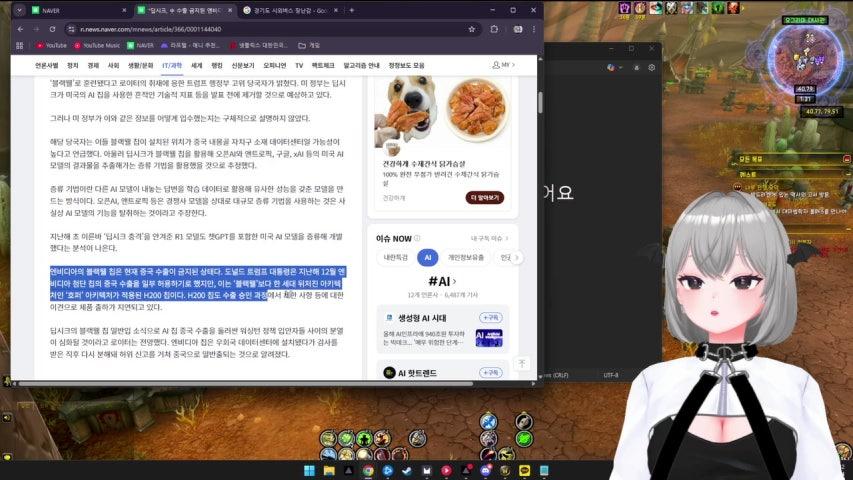Image resolution: width=853 pixels, height=480 pixels.
Task: Open the bookmarks bar apps grid icon
Action: (20, 46)
